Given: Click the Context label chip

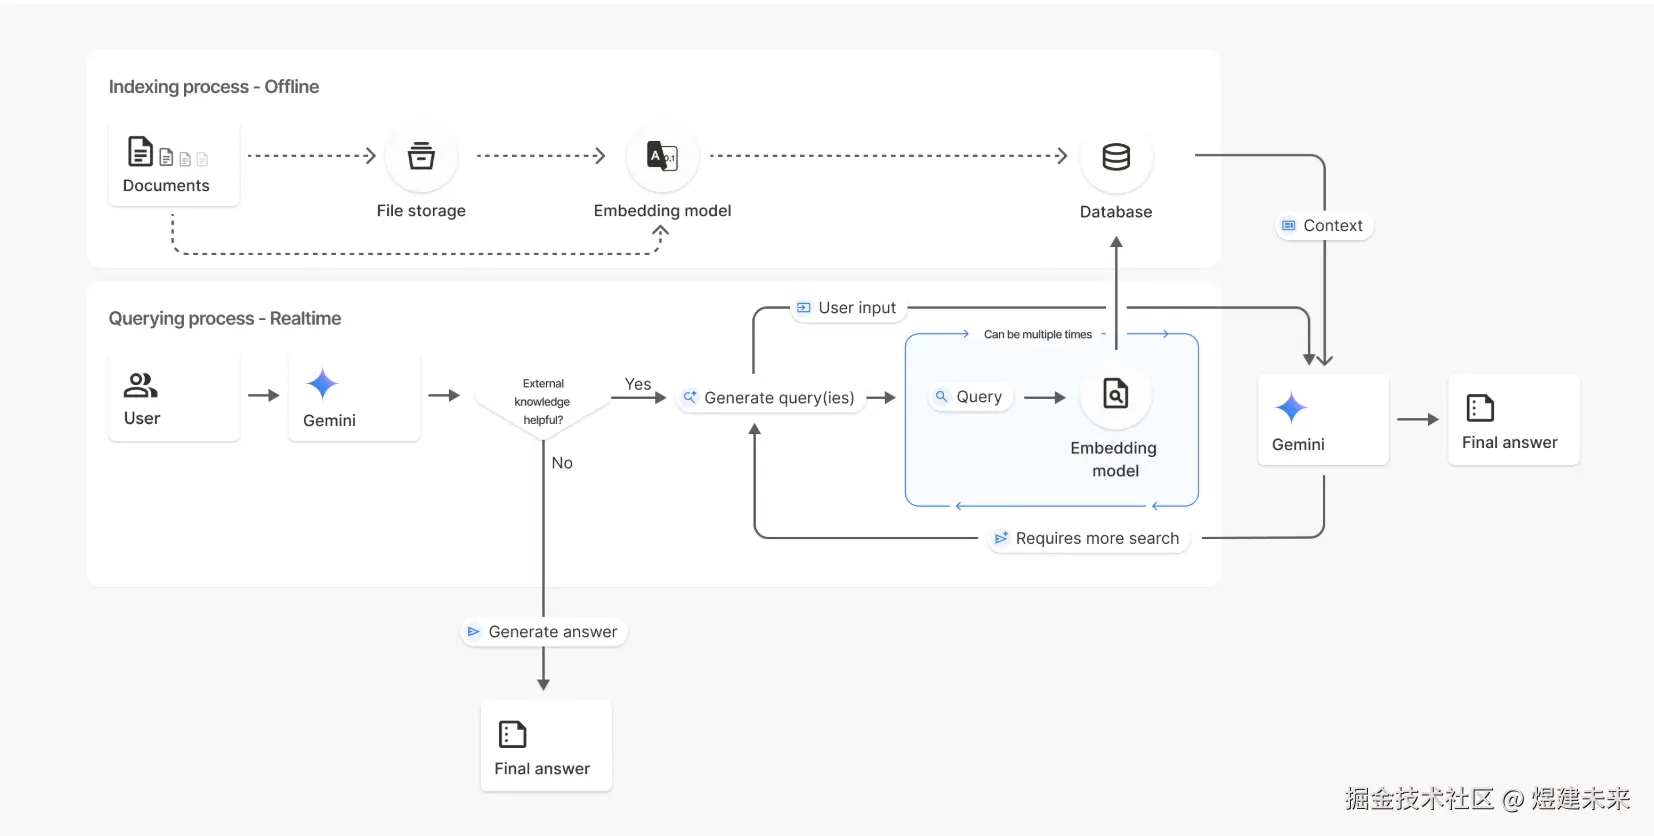Looking at the screenshot, I should [x=1323, y=226].
